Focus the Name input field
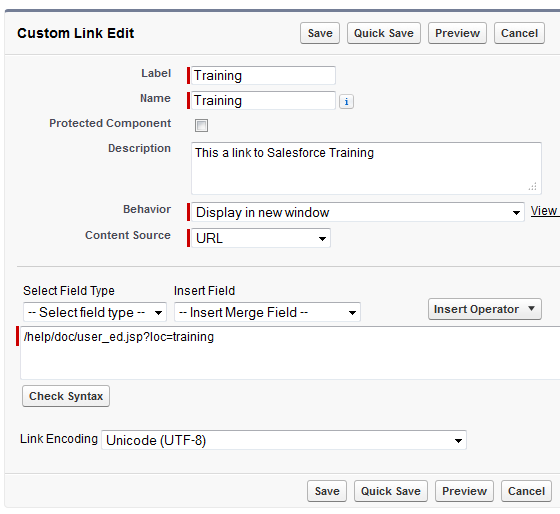The height and width of the screenshot is (514, 560). [x=263, y=100]
